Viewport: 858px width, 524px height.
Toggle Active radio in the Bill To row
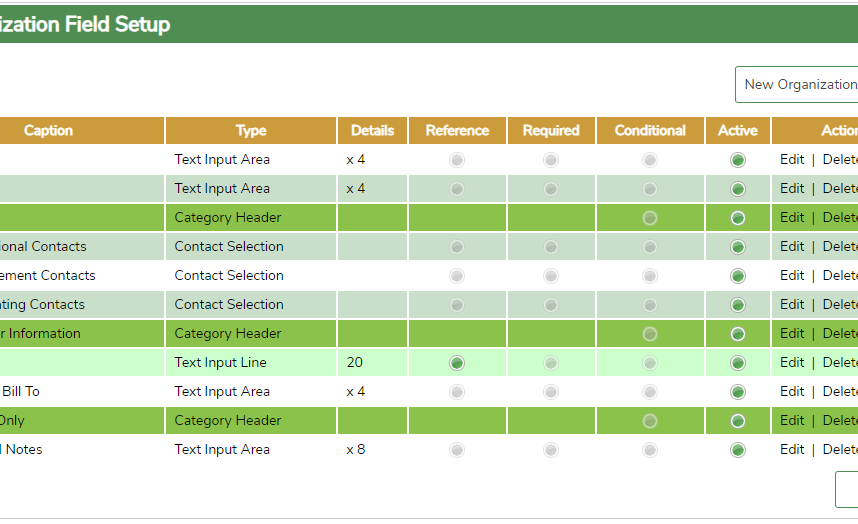coord(738,391)
